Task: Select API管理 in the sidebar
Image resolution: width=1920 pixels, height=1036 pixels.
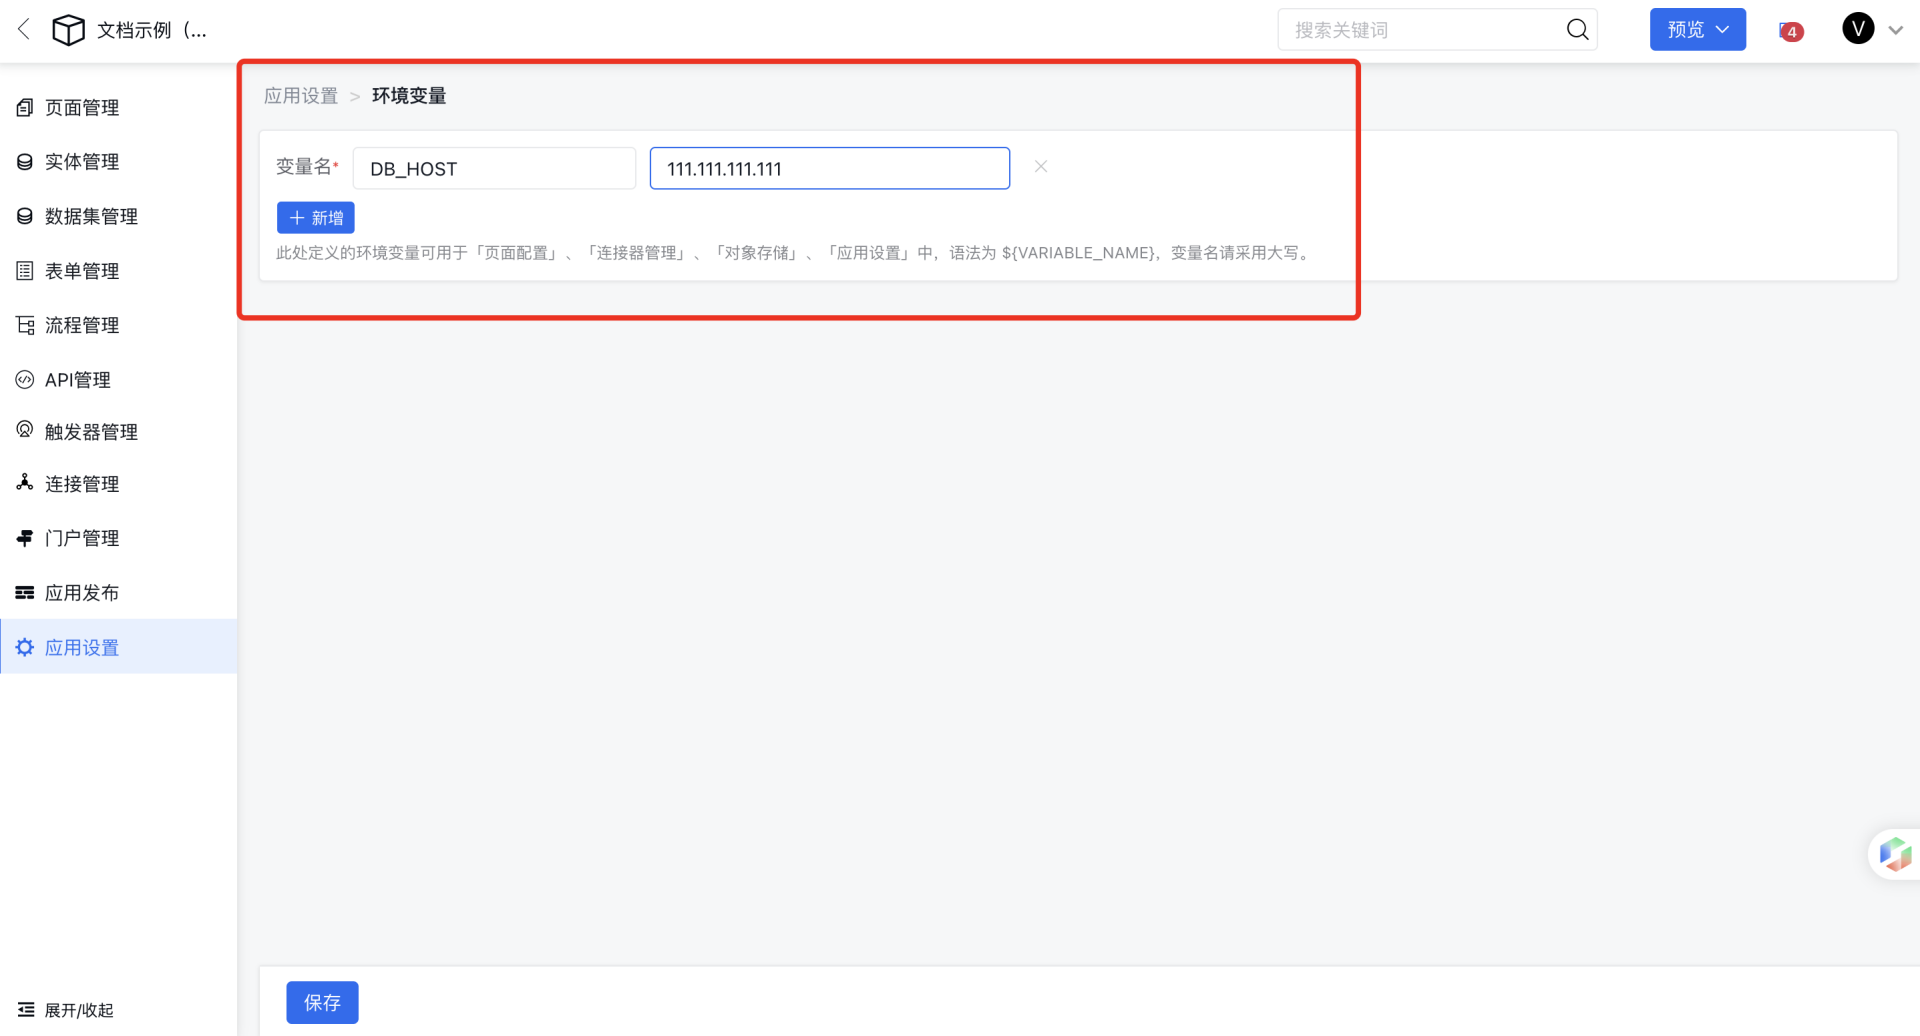Action: 78,379
